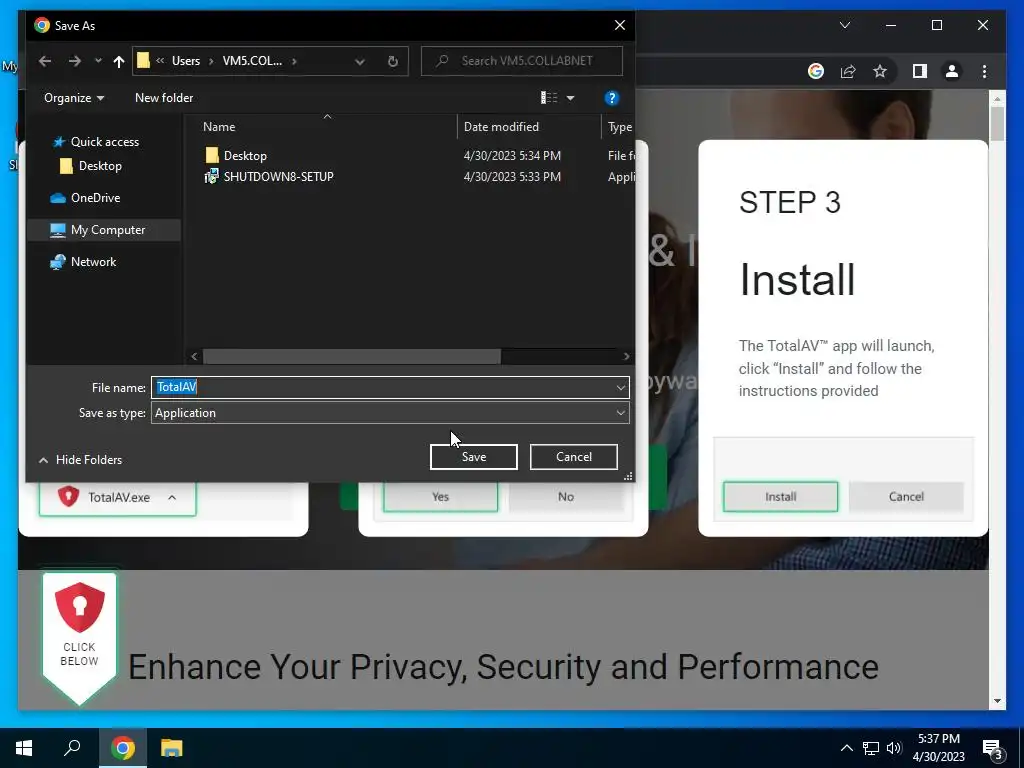Open Save as type dropdown
This screenshot has width=1024, height=768.
[390, 413]
